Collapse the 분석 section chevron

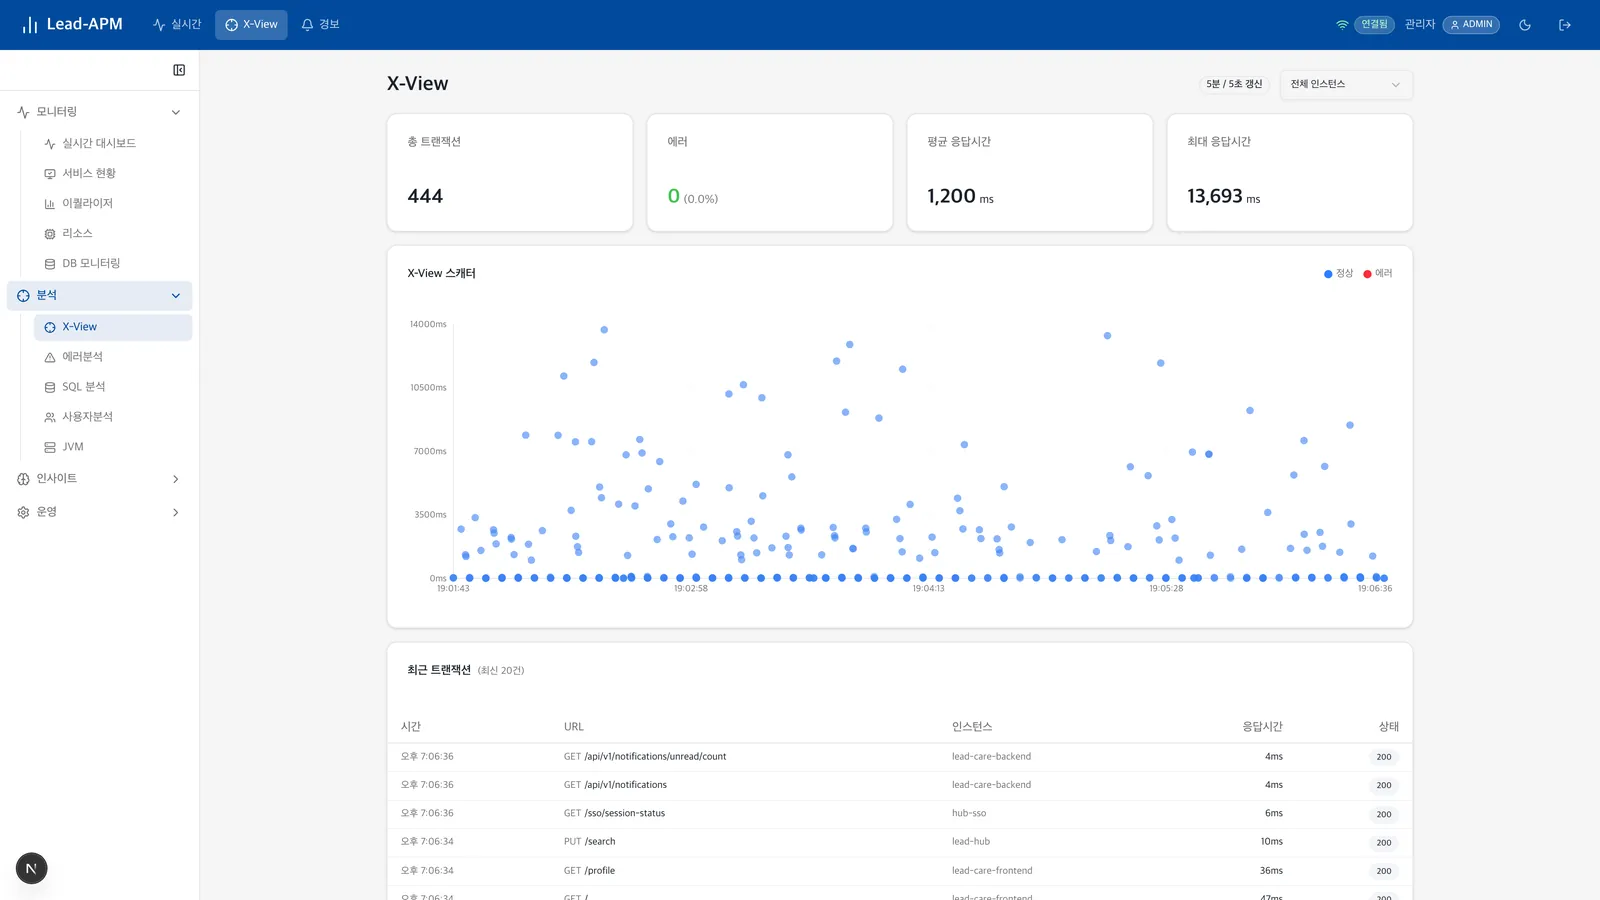176,296
